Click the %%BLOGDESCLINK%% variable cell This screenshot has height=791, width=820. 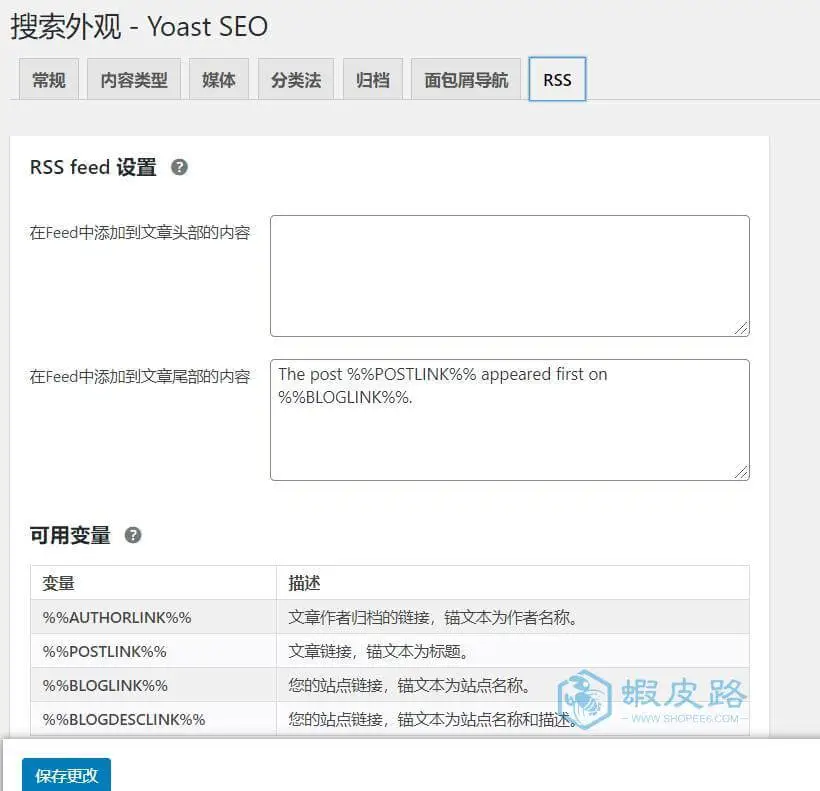point(153,719)
